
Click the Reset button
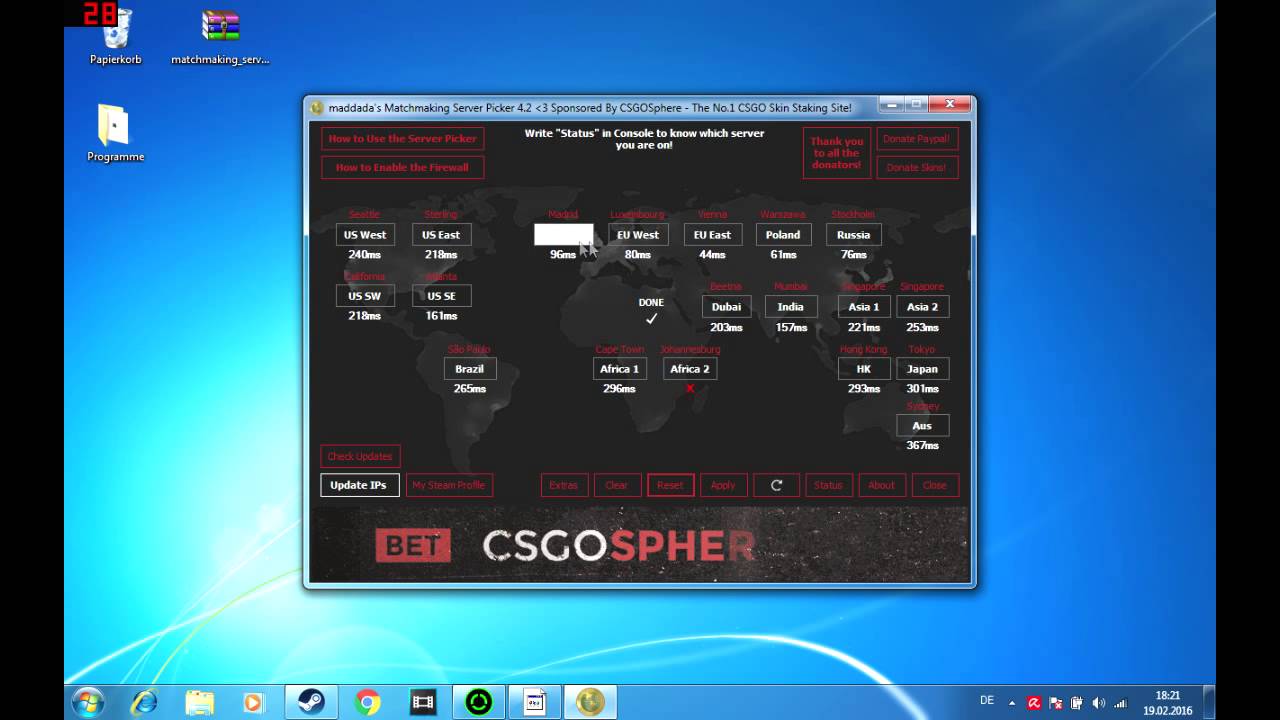tap(670, 485)
